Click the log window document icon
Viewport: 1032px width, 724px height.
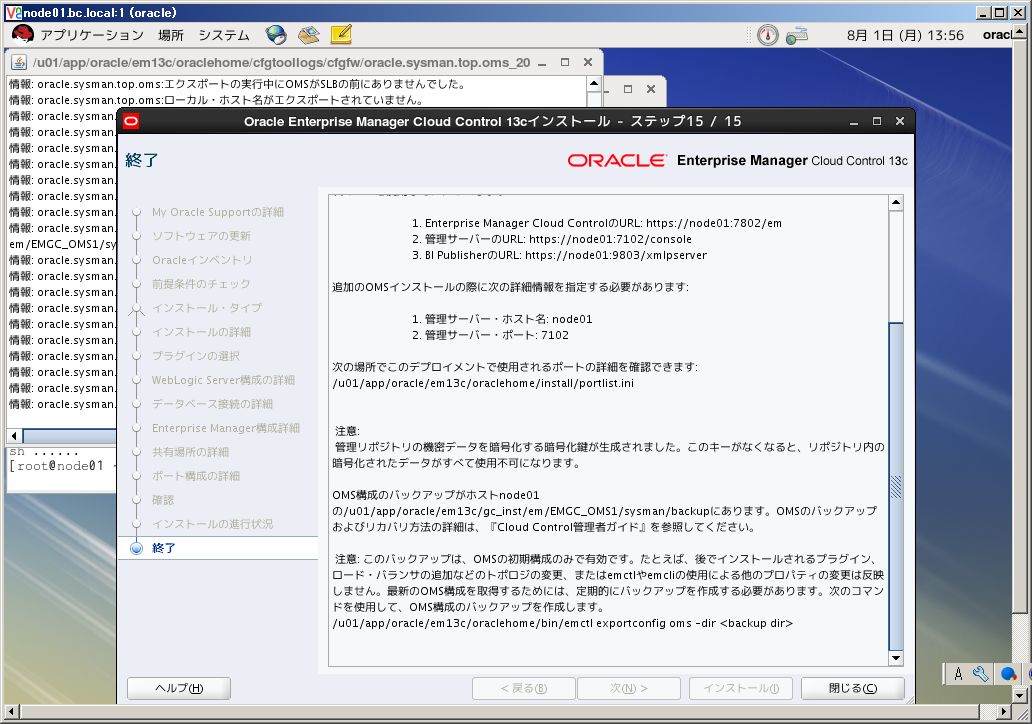[x=19, y=62]
